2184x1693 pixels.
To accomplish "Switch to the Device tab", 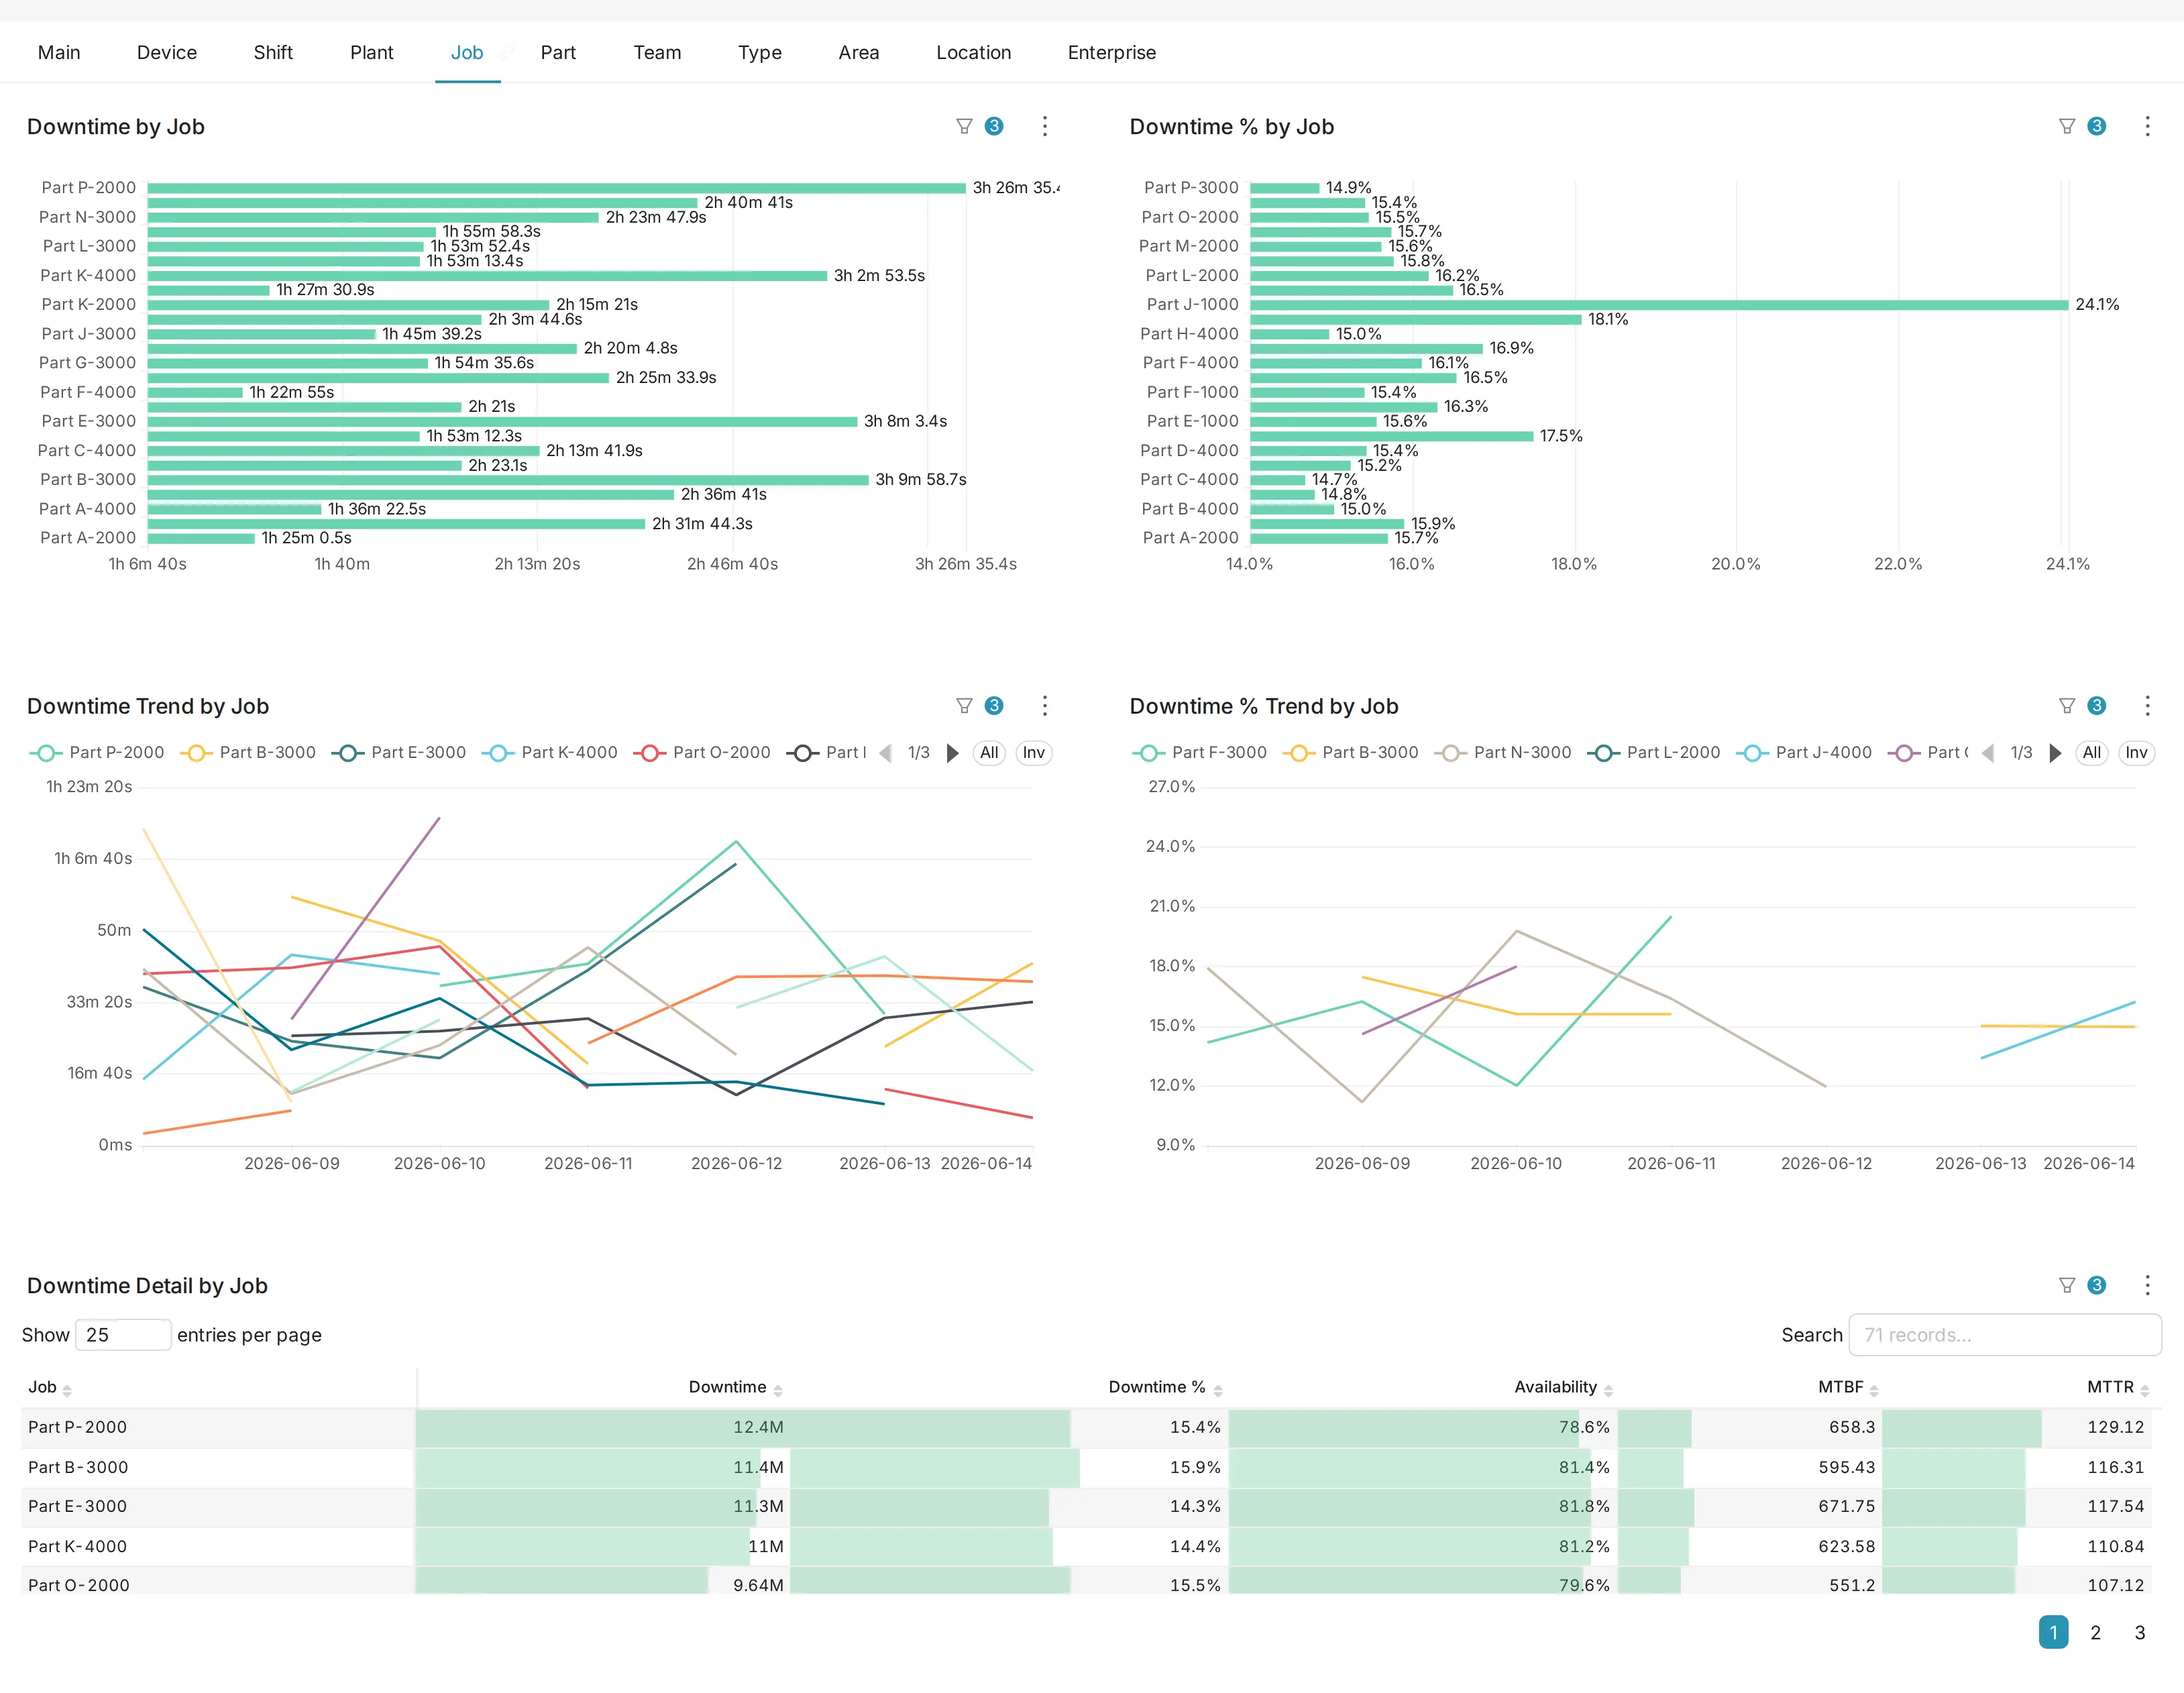I will [167, 52].
